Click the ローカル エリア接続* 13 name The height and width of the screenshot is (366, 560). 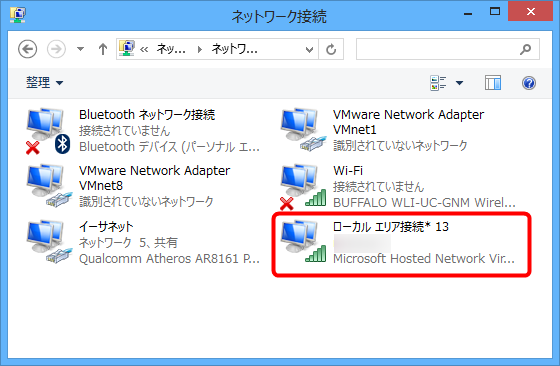(x=391, y=226)
